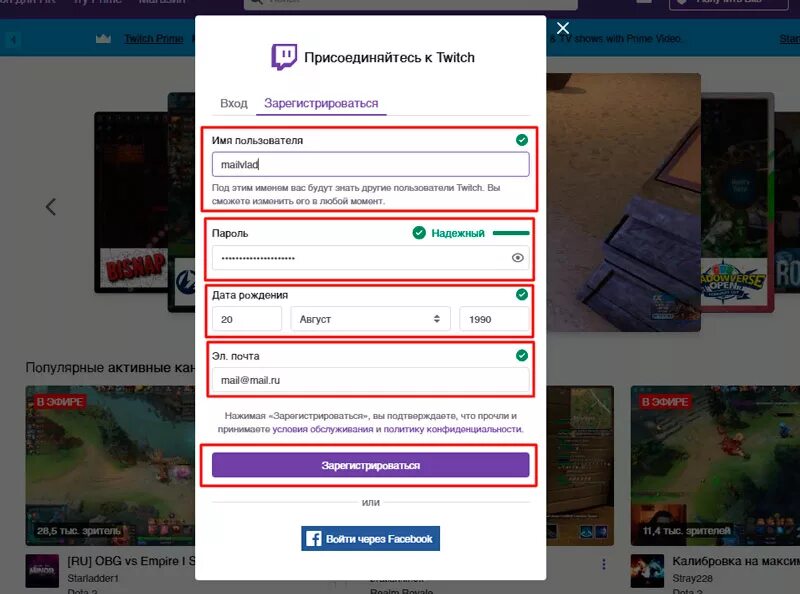This screenshot has height=594, width=800.
Task: Click the Twitch logo in dialog header
Action: point(284,57)
